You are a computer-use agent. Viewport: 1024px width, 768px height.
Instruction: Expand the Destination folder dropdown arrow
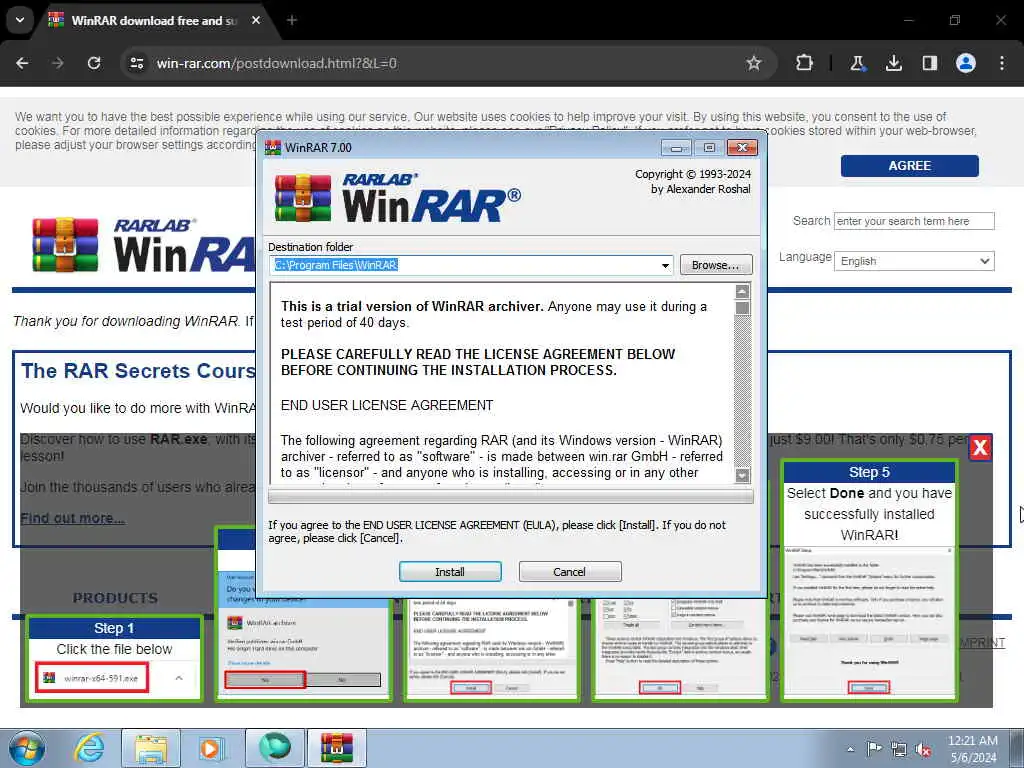click(x=665, y=265)
